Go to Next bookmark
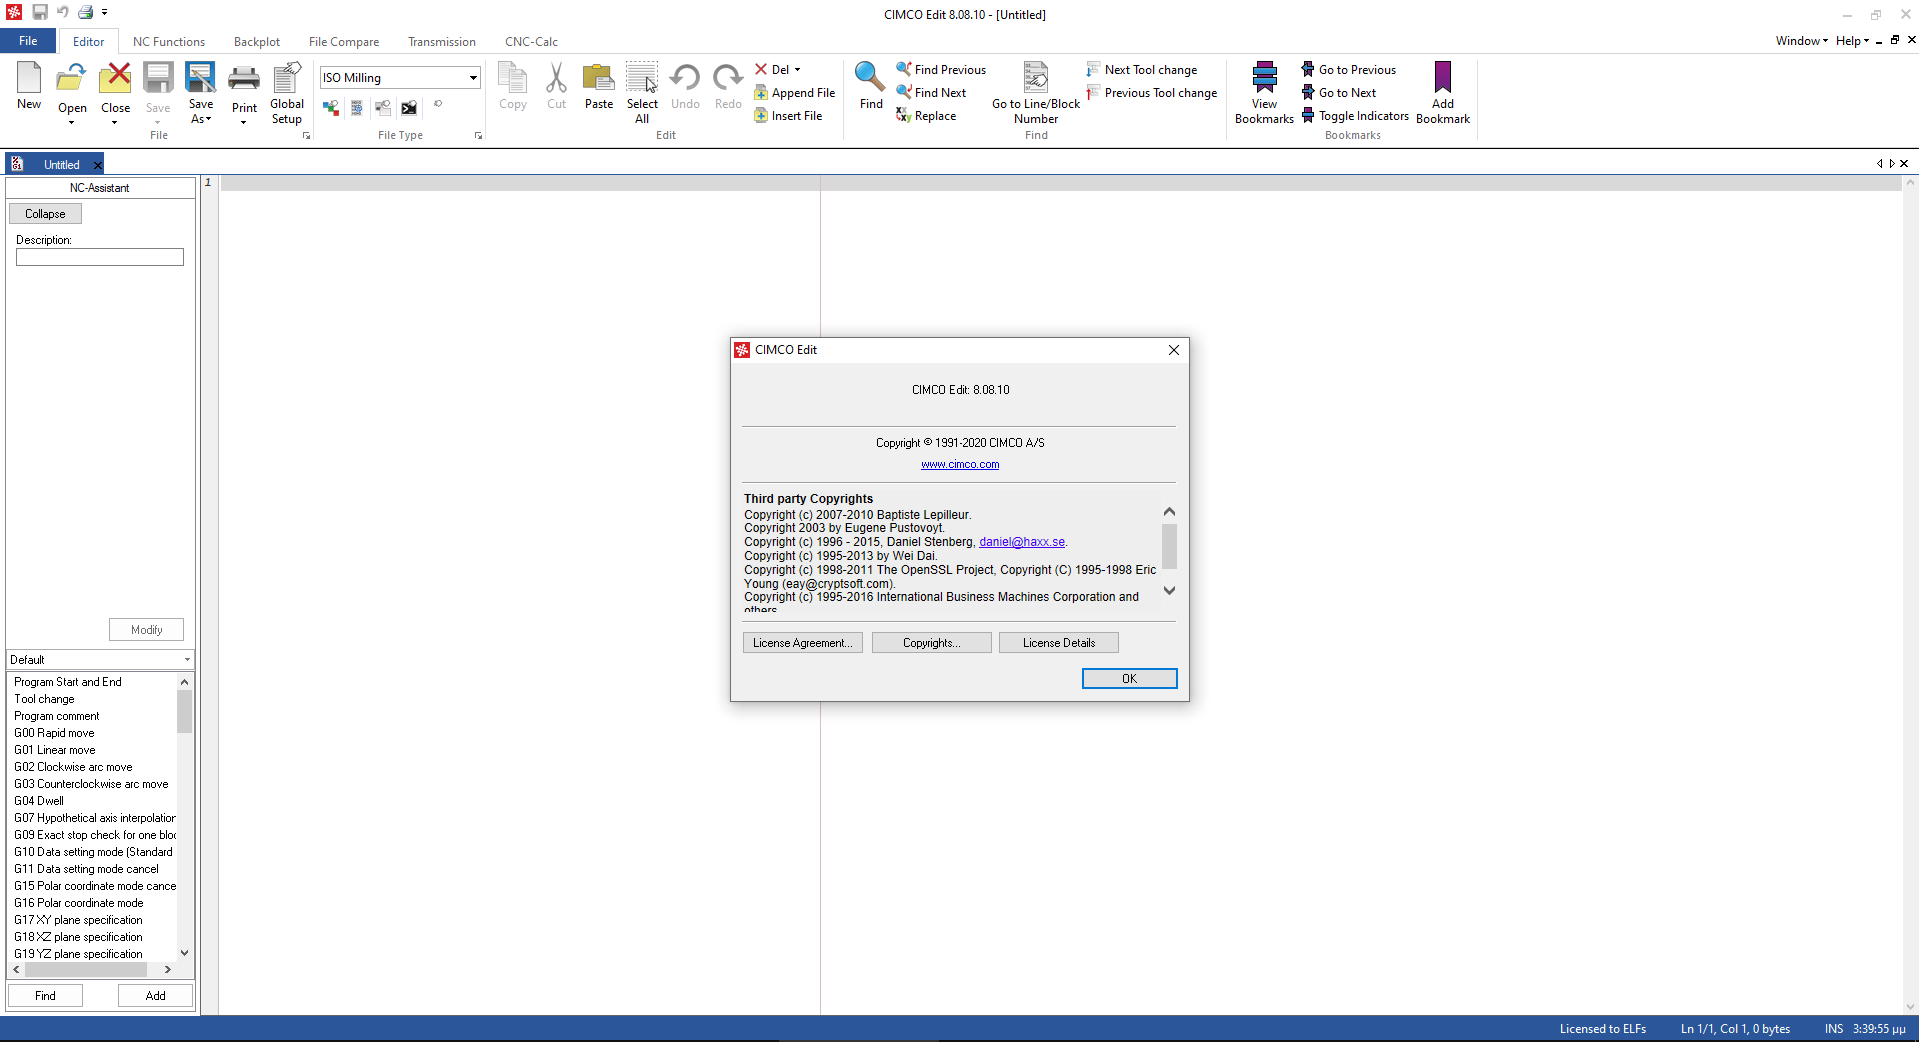1919x1042 pixels. [x=1338, y=92]
